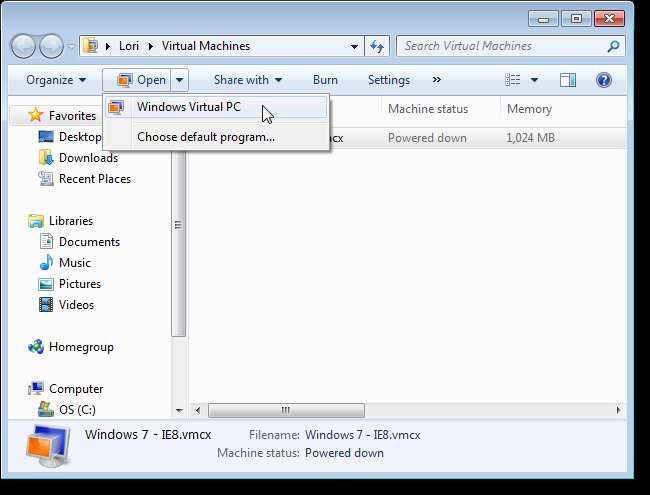Click the change view icon
650x495 pixels.
(512, 80)
